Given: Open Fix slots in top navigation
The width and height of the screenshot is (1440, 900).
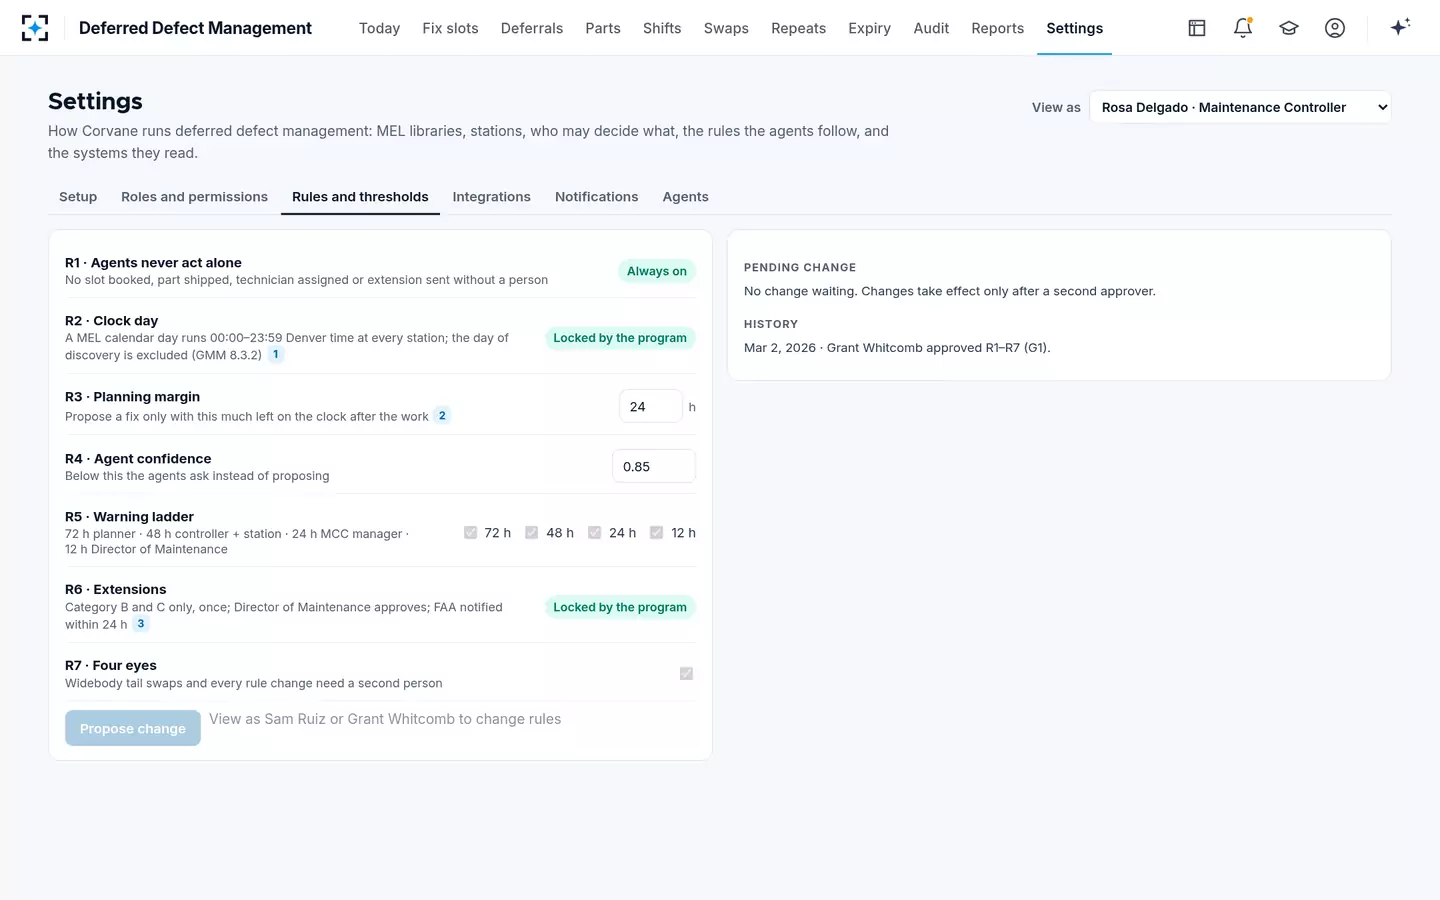Looking at the screenshot, I should click(450, 28).
